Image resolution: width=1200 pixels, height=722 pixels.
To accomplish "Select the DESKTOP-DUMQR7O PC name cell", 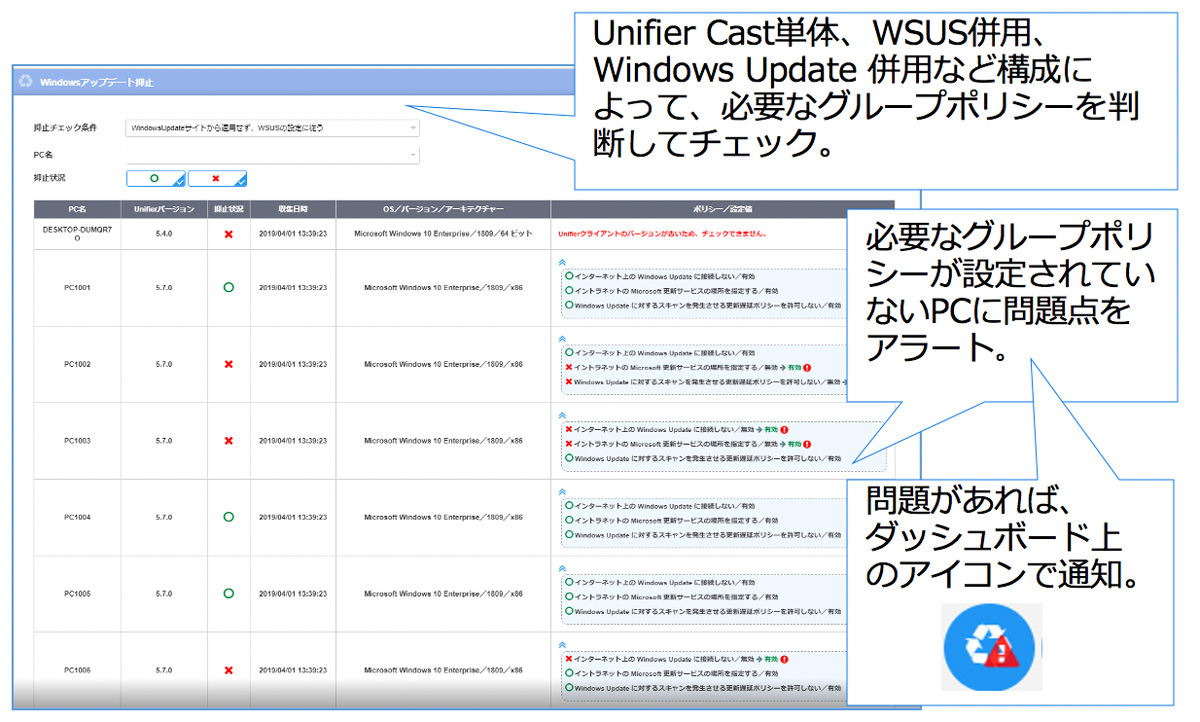I will click(x=78, y=234).
